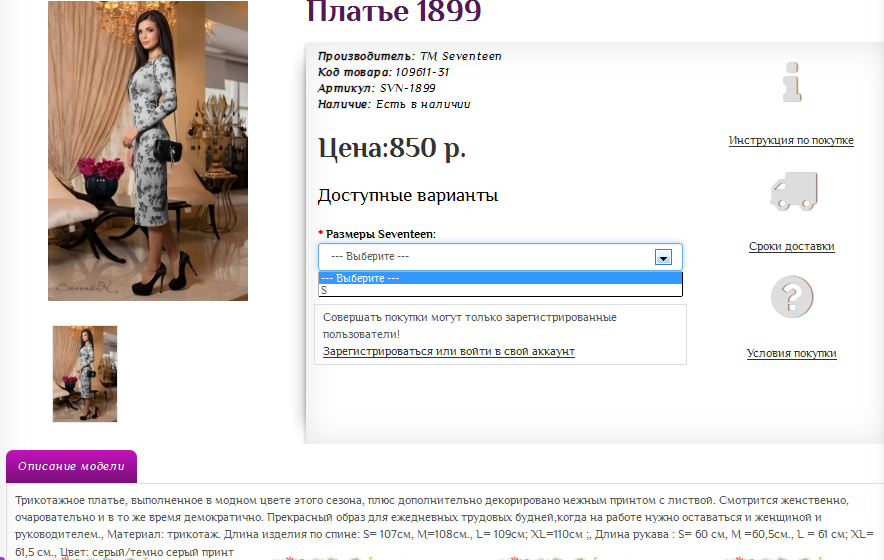Screen dimensions: 884x560
Task: Click the question mark icon
Action: click(792, 297)
